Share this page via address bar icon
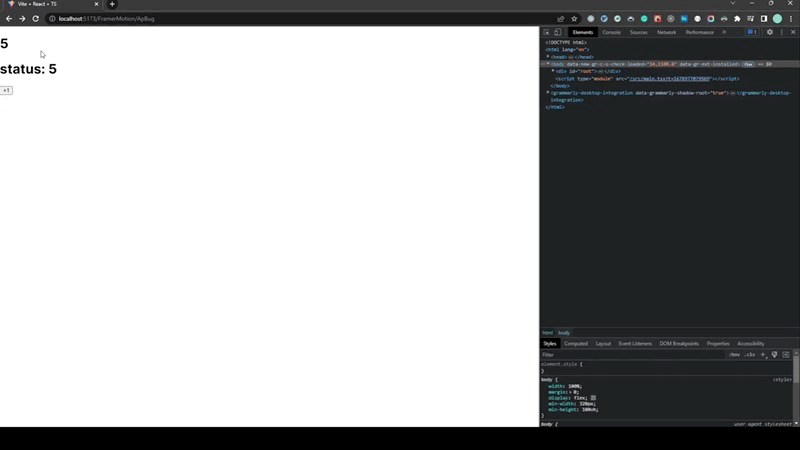800x450 pixels. point(561,19)
